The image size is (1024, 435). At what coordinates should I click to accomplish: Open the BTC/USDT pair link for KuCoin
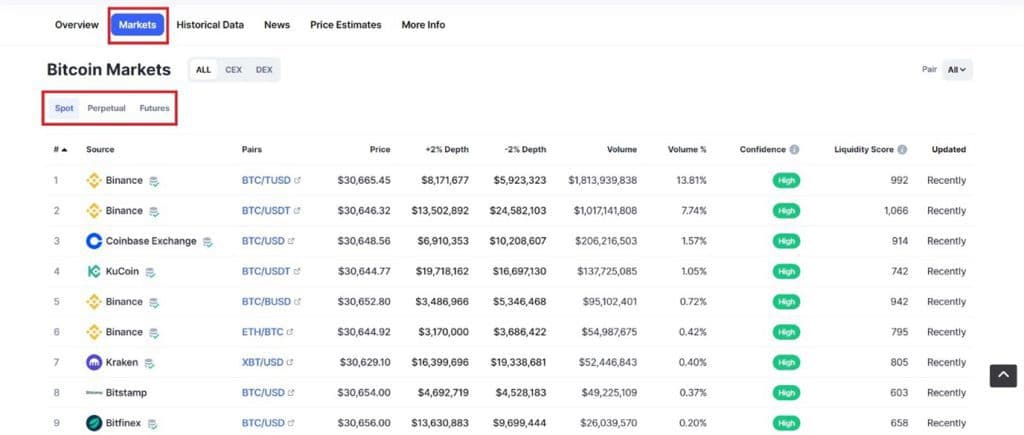(264, 271)
